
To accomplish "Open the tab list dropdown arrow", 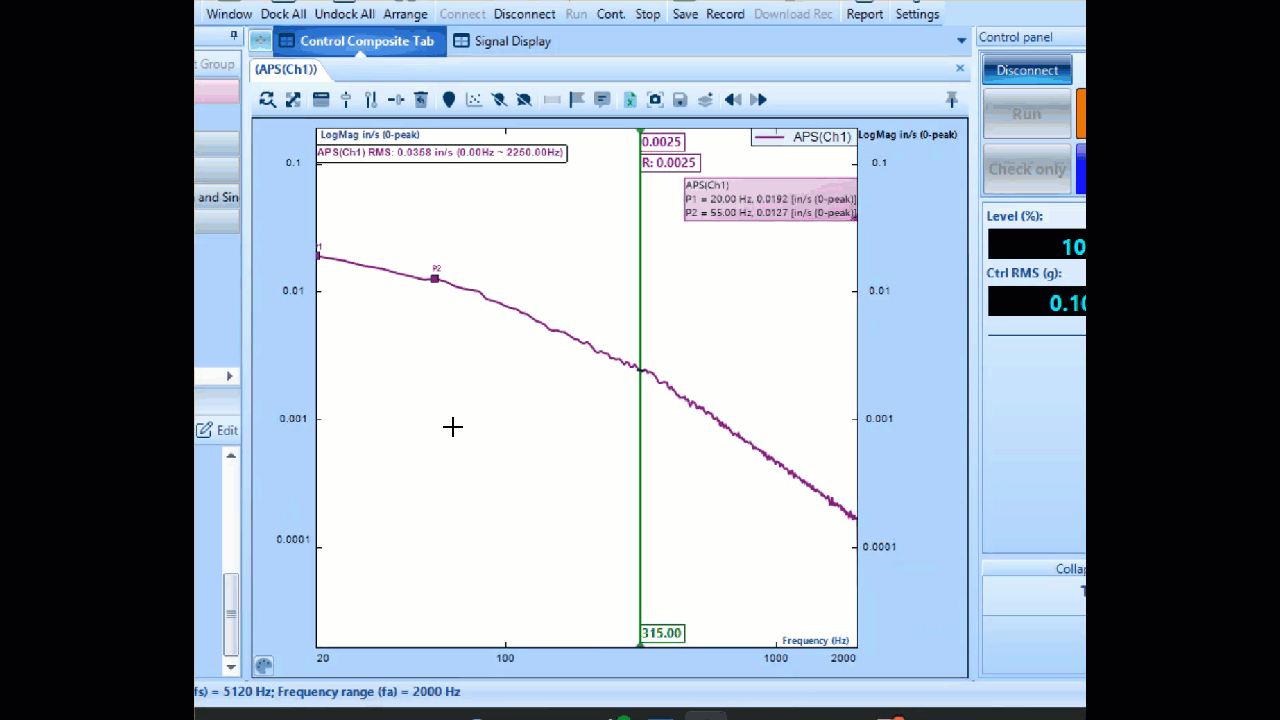I will coord(961,41).
